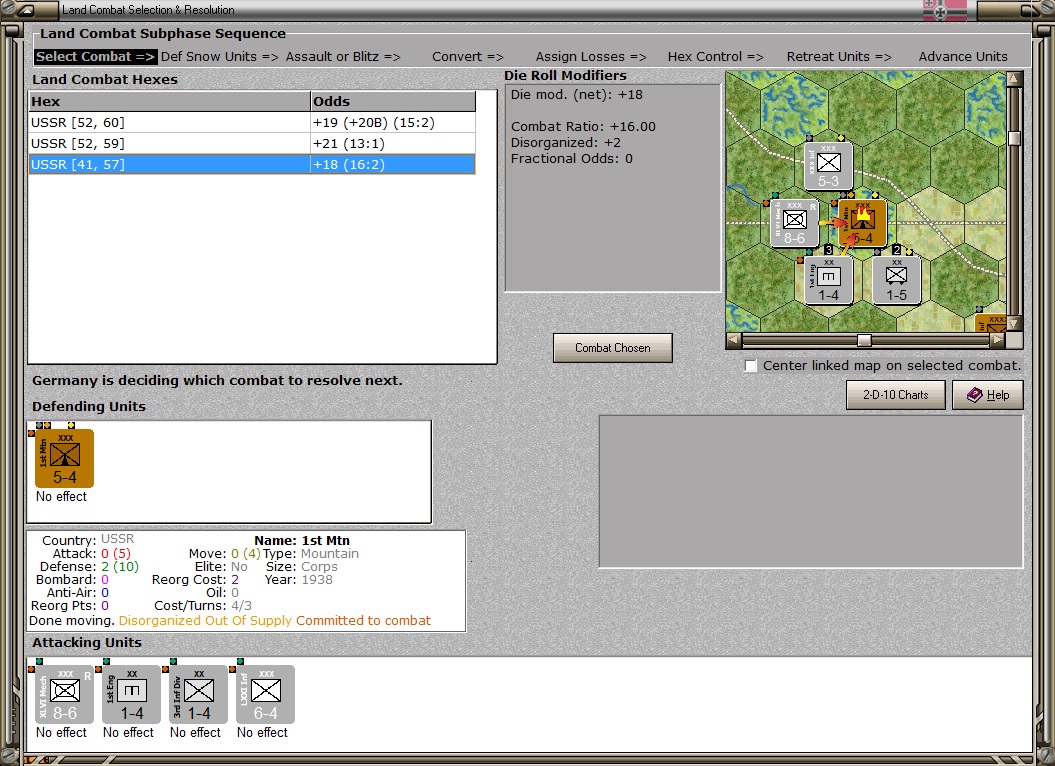Screen dimensions: 1055x766
Task: Click the Combat Chosen button
Action: [612, 348]
